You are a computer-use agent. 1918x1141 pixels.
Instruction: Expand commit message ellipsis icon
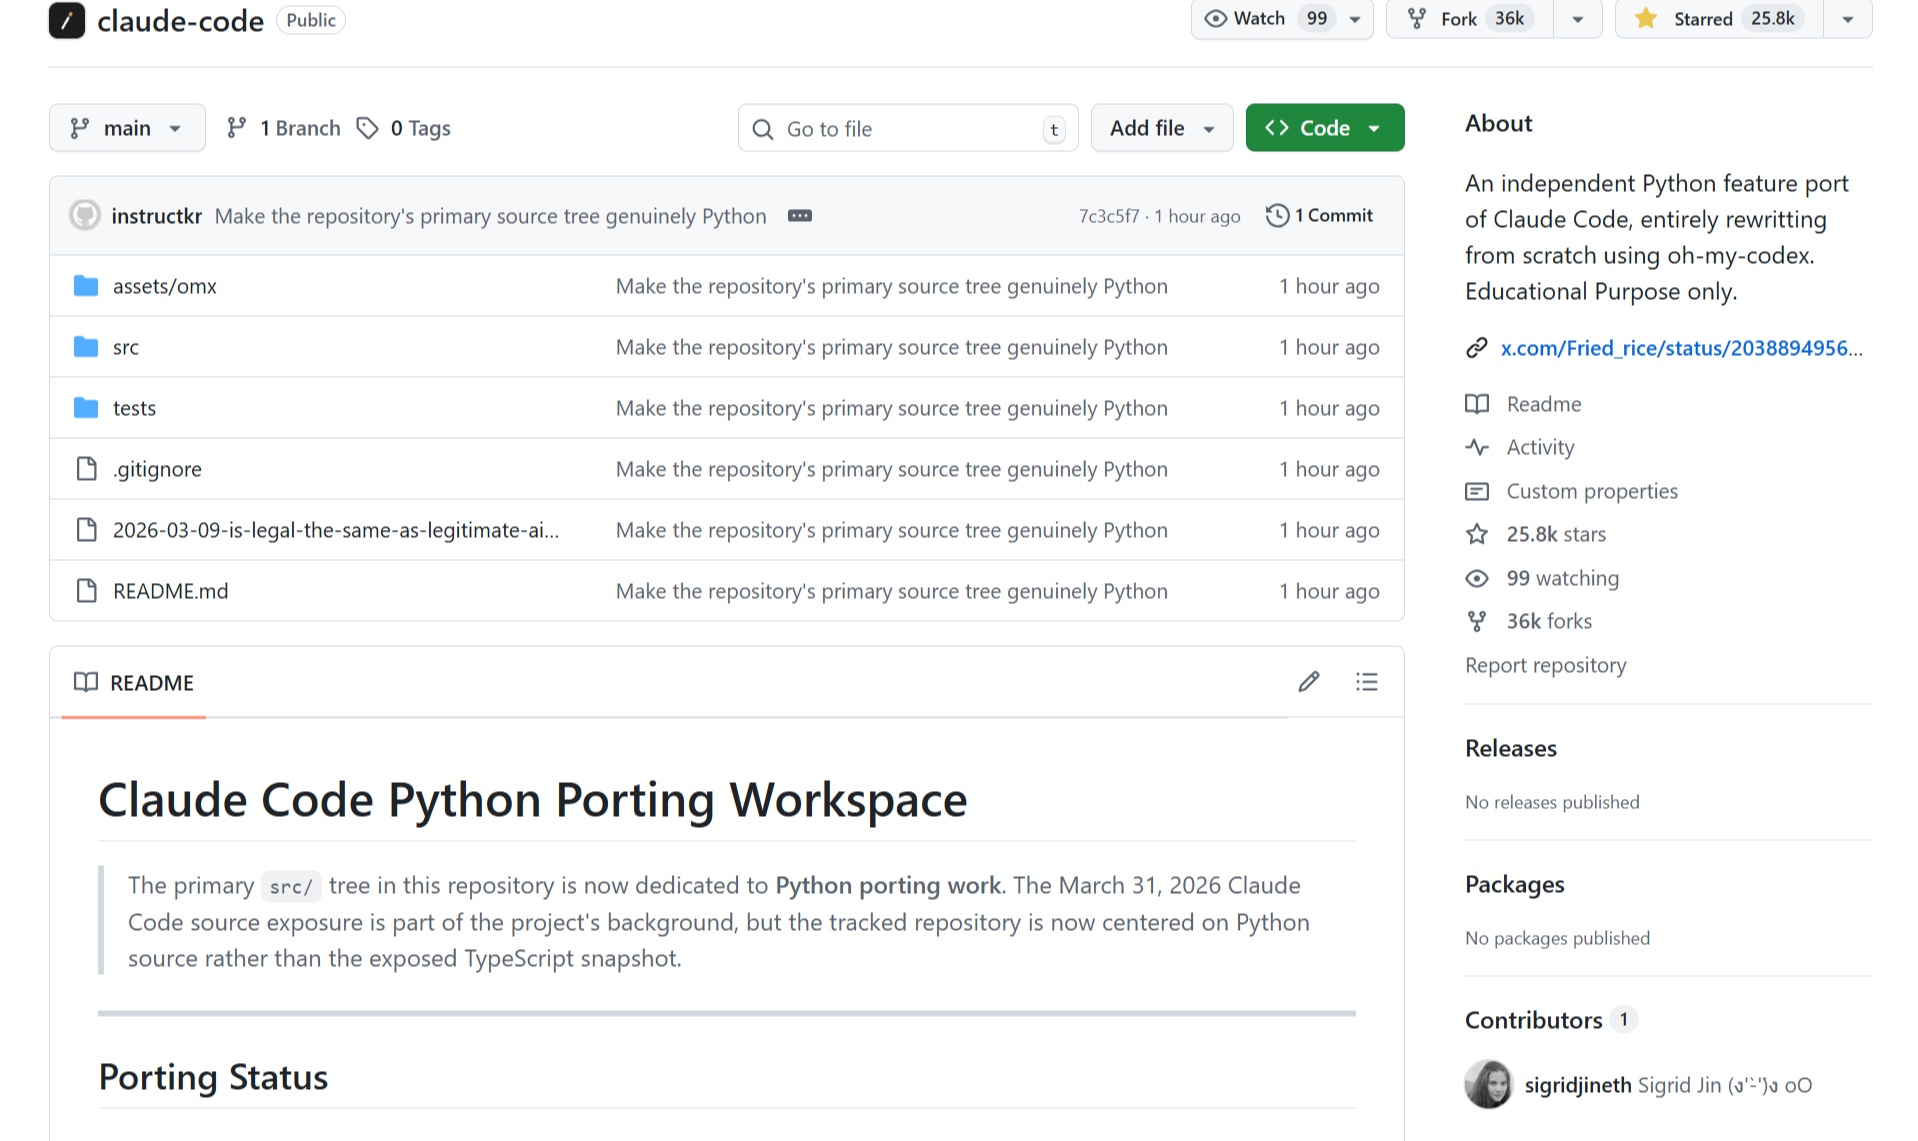799,216
